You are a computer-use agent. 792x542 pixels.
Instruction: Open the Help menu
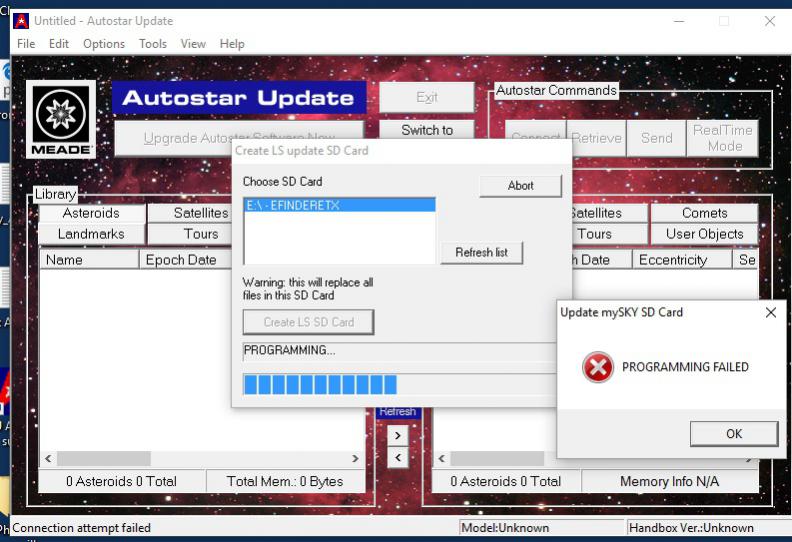click(232, 44)
